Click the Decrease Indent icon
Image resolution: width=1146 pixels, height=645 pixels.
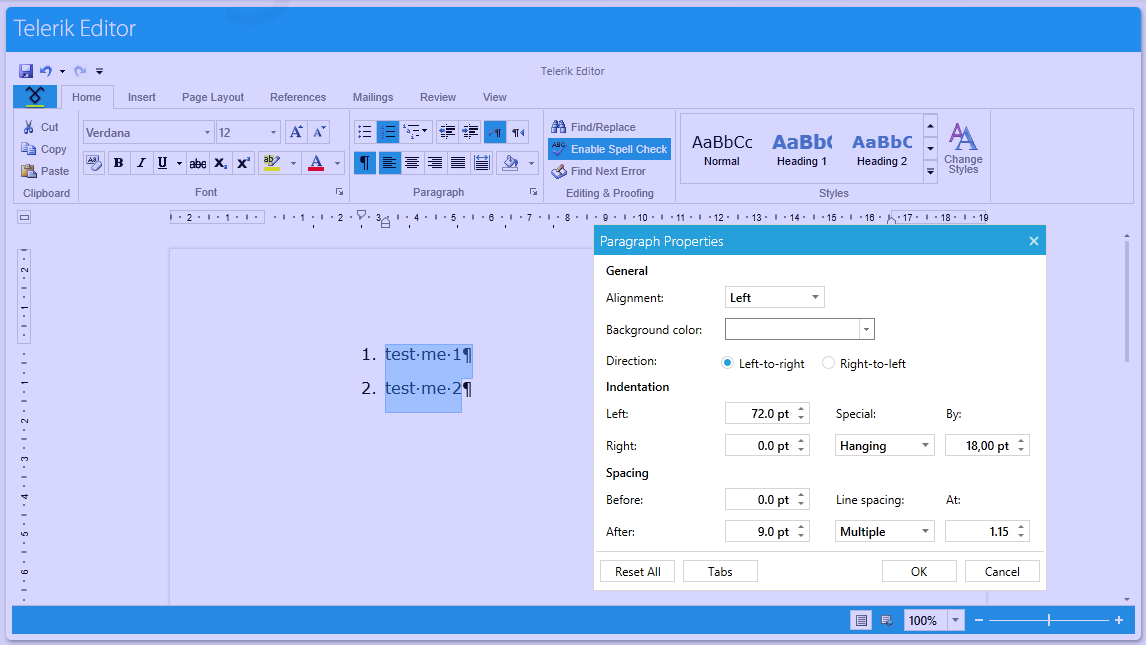[447, 132]
